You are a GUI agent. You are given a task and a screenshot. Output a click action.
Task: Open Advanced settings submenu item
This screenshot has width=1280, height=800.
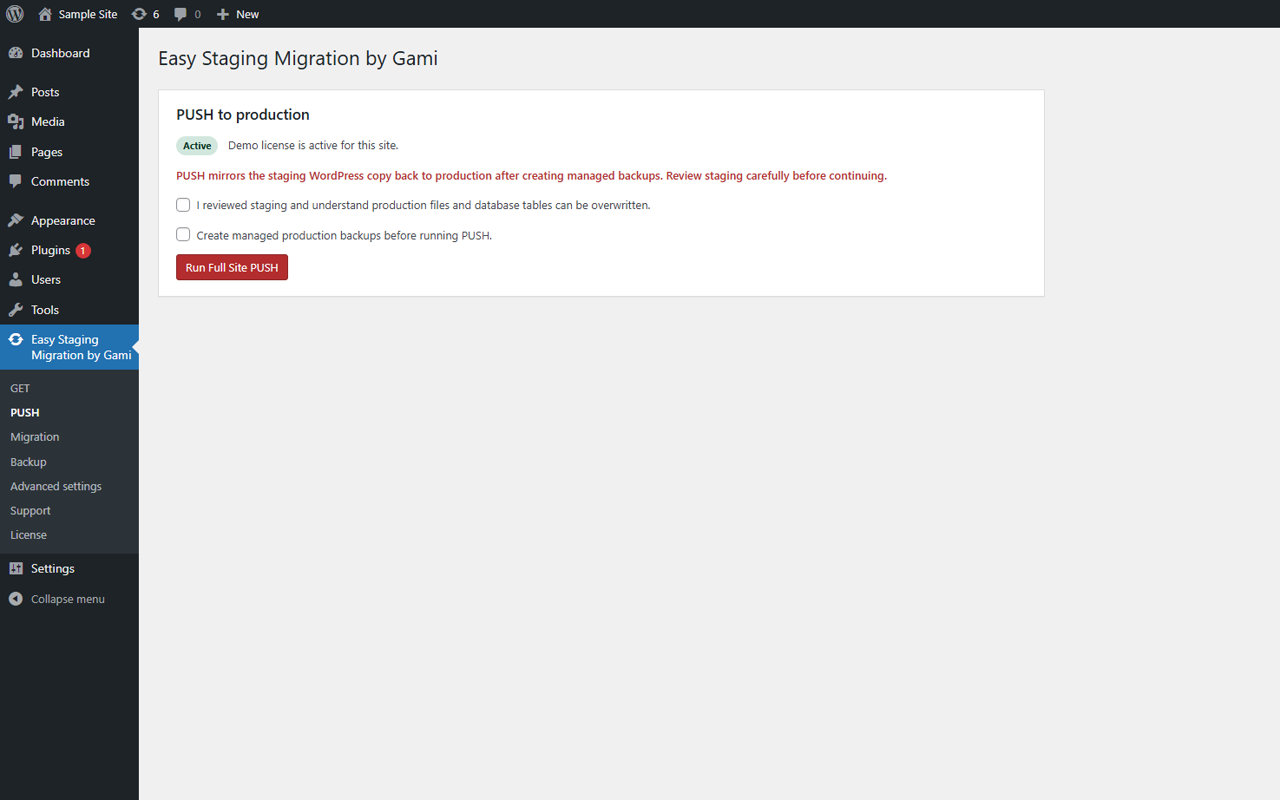(56, 486)
